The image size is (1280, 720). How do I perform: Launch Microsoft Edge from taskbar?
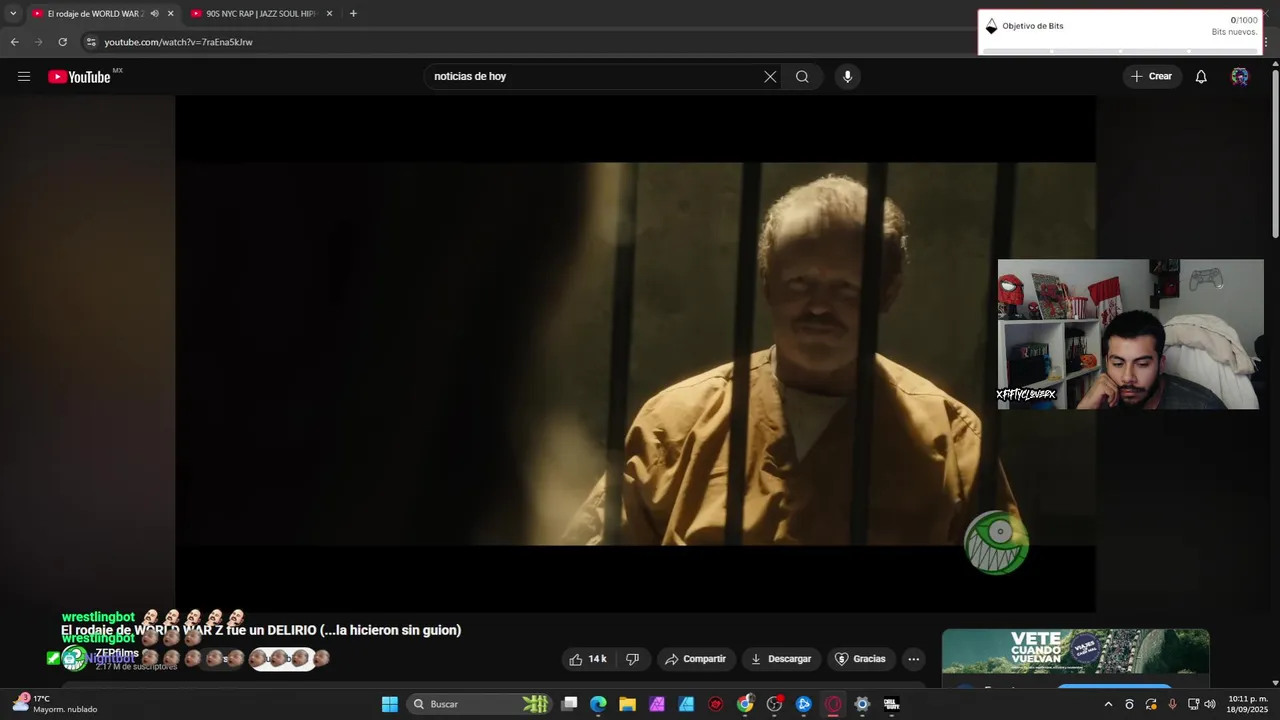(598, 704)
